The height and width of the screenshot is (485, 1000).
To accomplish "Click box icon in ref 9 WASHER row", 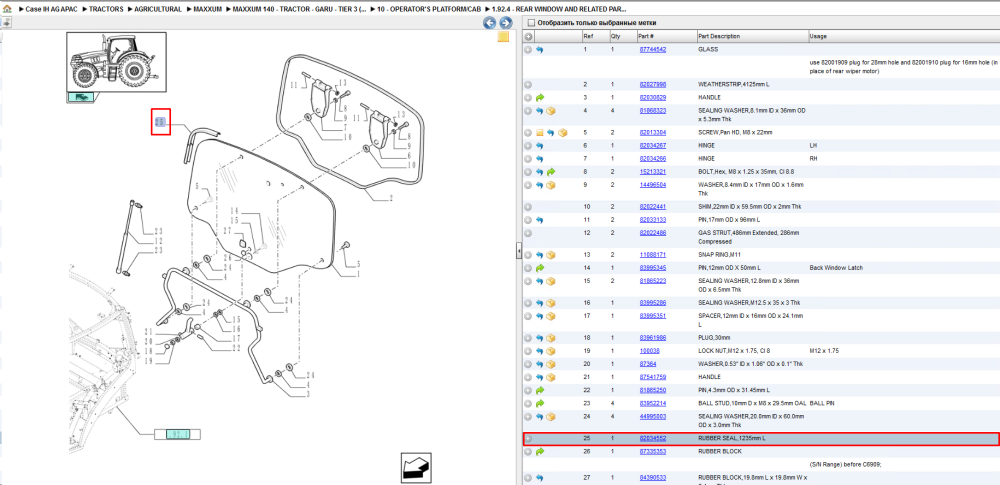I will tap(551, 185).
